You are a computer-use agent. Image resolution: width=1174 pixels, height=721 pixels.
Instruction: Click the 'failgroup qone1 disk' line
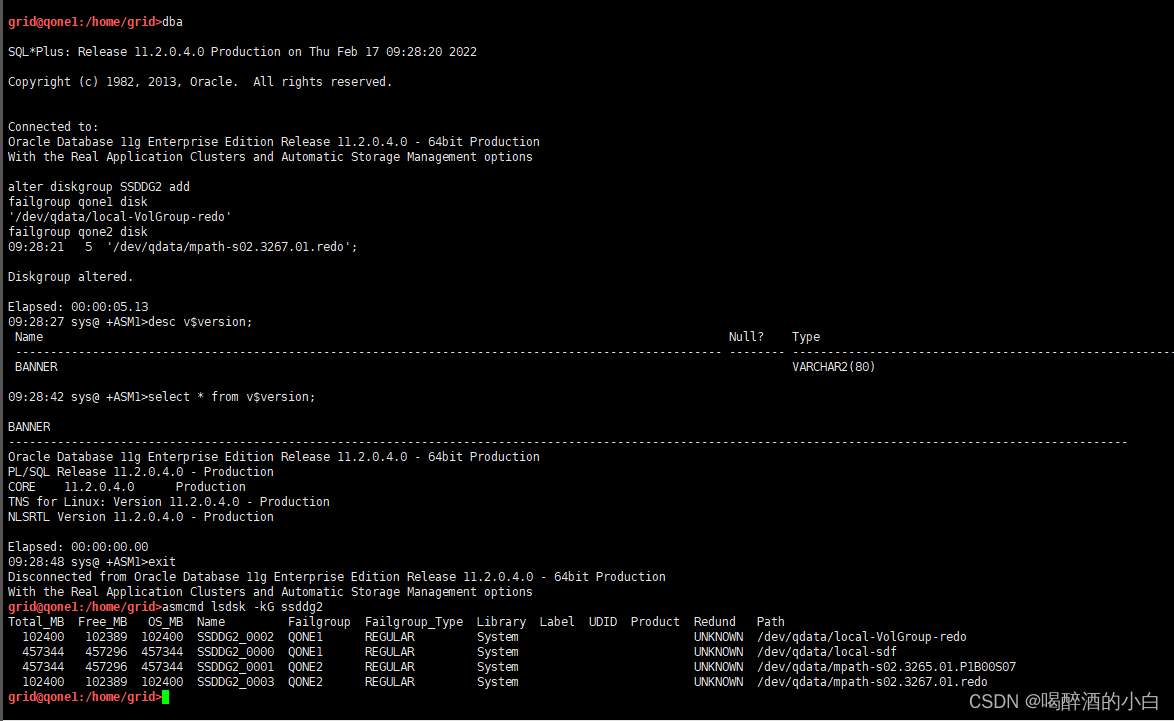coord(78,201)
